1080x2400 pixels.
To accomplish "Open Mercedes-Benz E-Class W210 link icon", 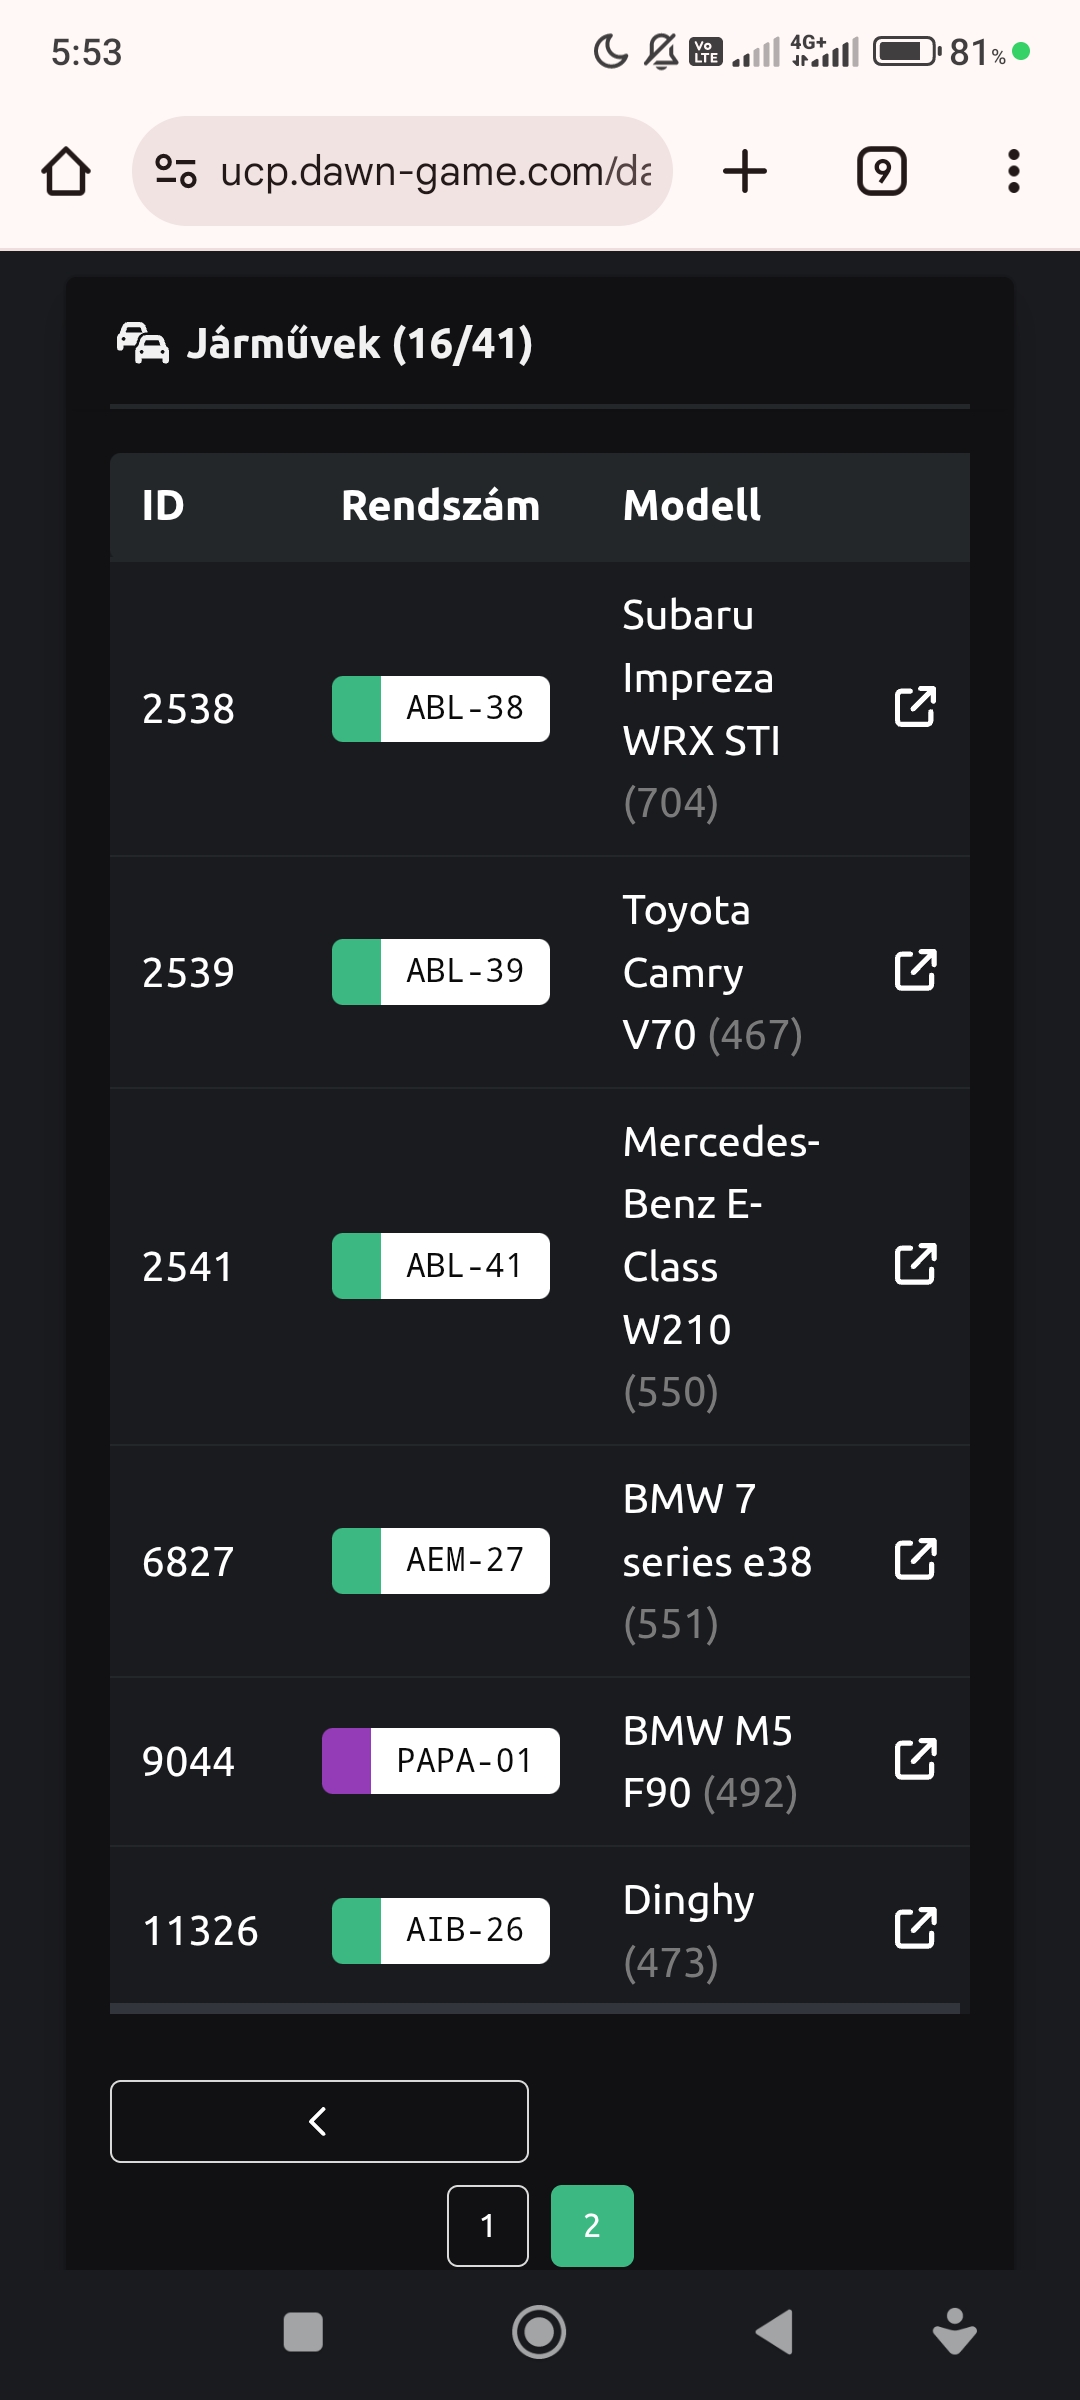I will click(x=915, y=1264).
